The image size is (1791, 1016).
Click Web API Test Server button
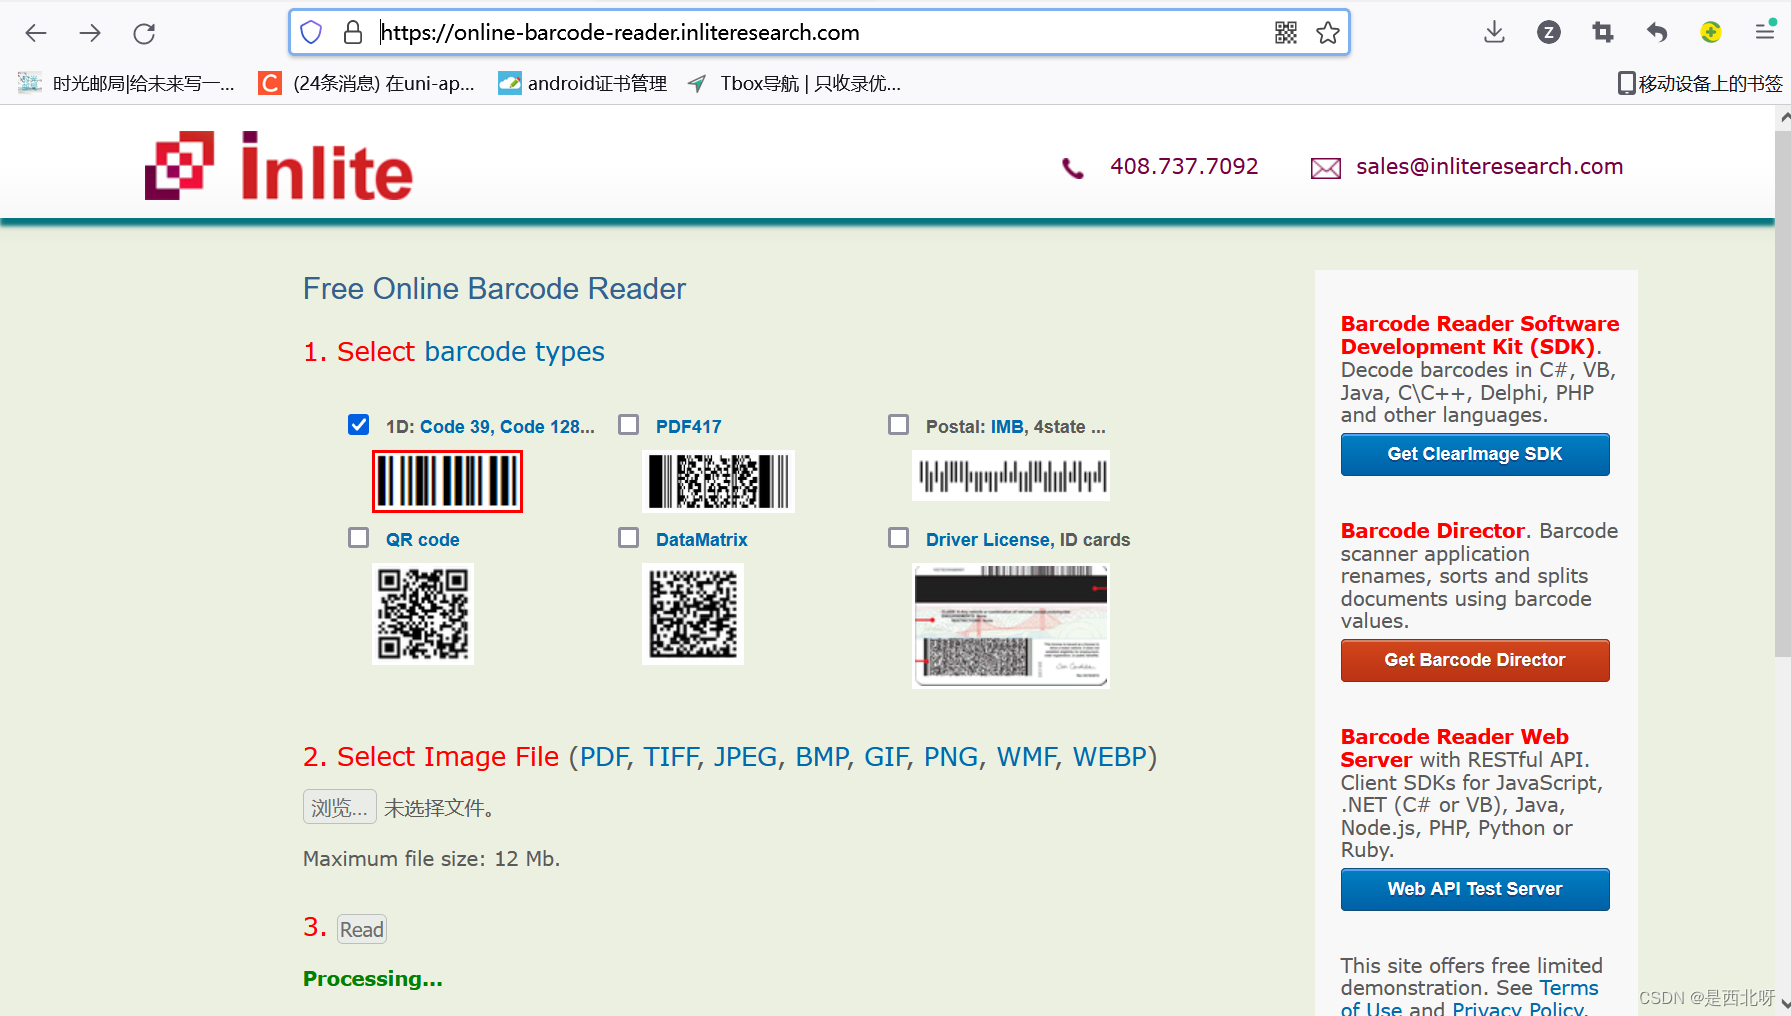(x=1475, y=889)
